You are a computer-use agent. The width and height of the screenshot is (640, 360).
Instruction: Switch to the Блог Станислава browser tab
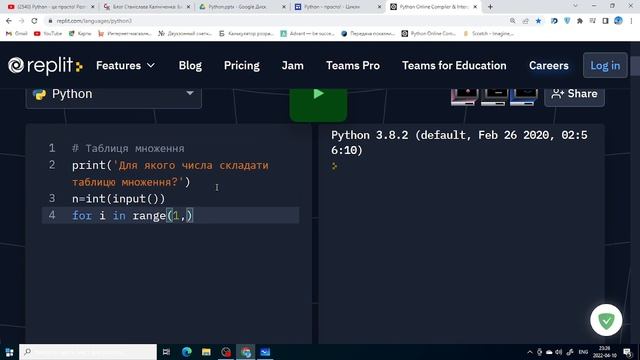(x=147, y=7)
